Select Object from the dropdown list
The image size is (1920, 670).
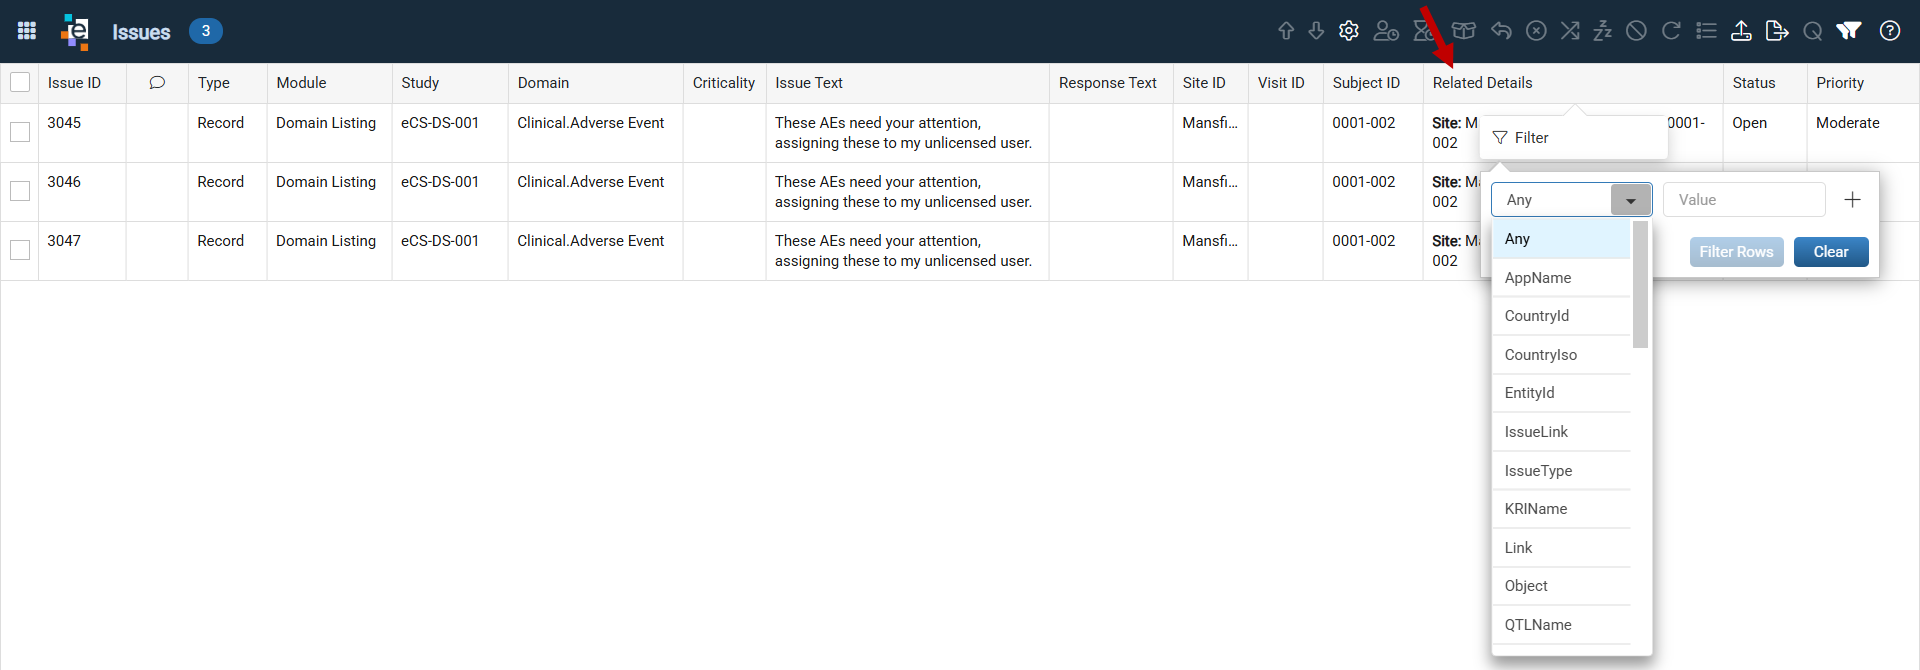click(1561, 586)
